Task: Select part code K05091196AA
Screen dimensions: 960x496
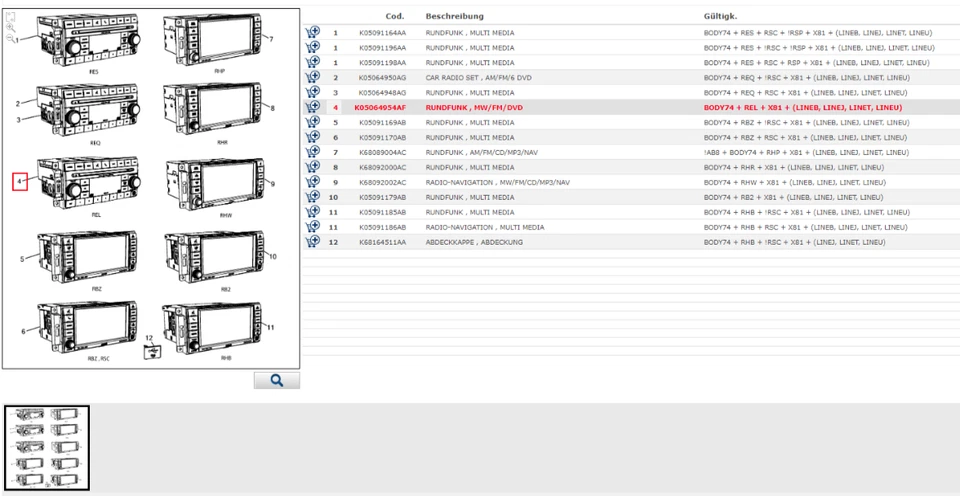Action: point(382,48)
